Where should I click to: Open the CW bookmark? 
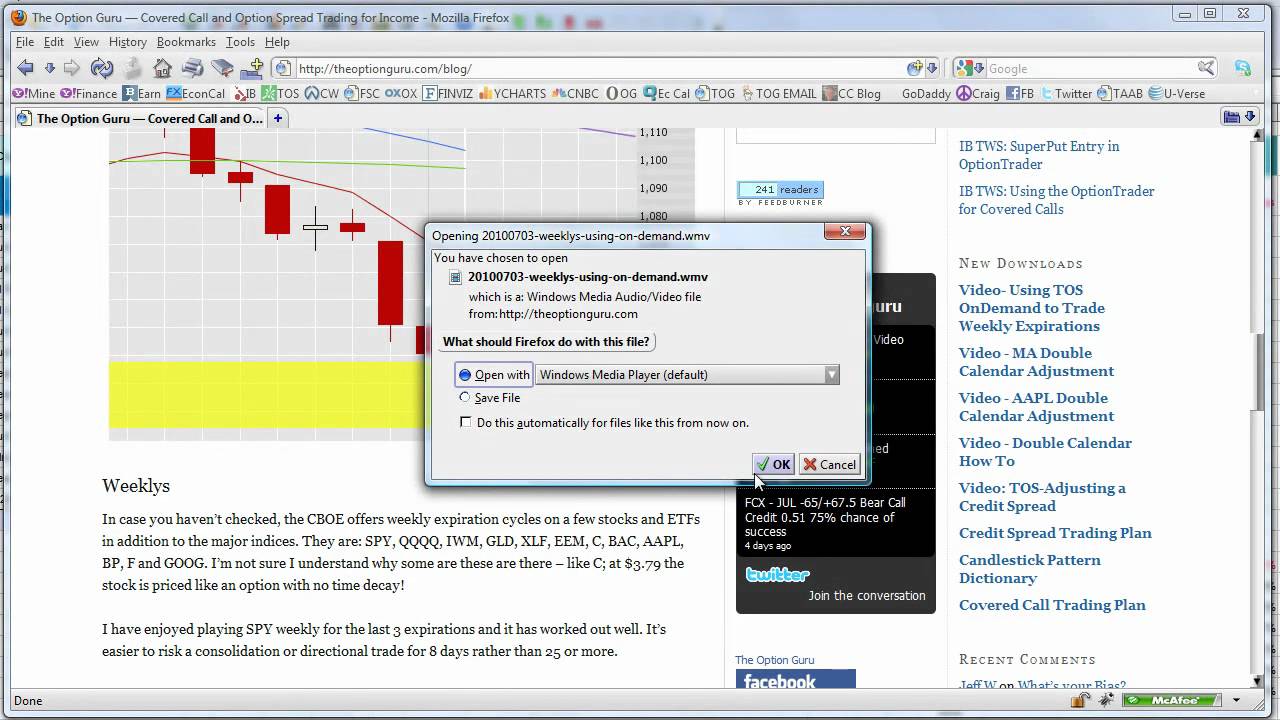[321, 93]
